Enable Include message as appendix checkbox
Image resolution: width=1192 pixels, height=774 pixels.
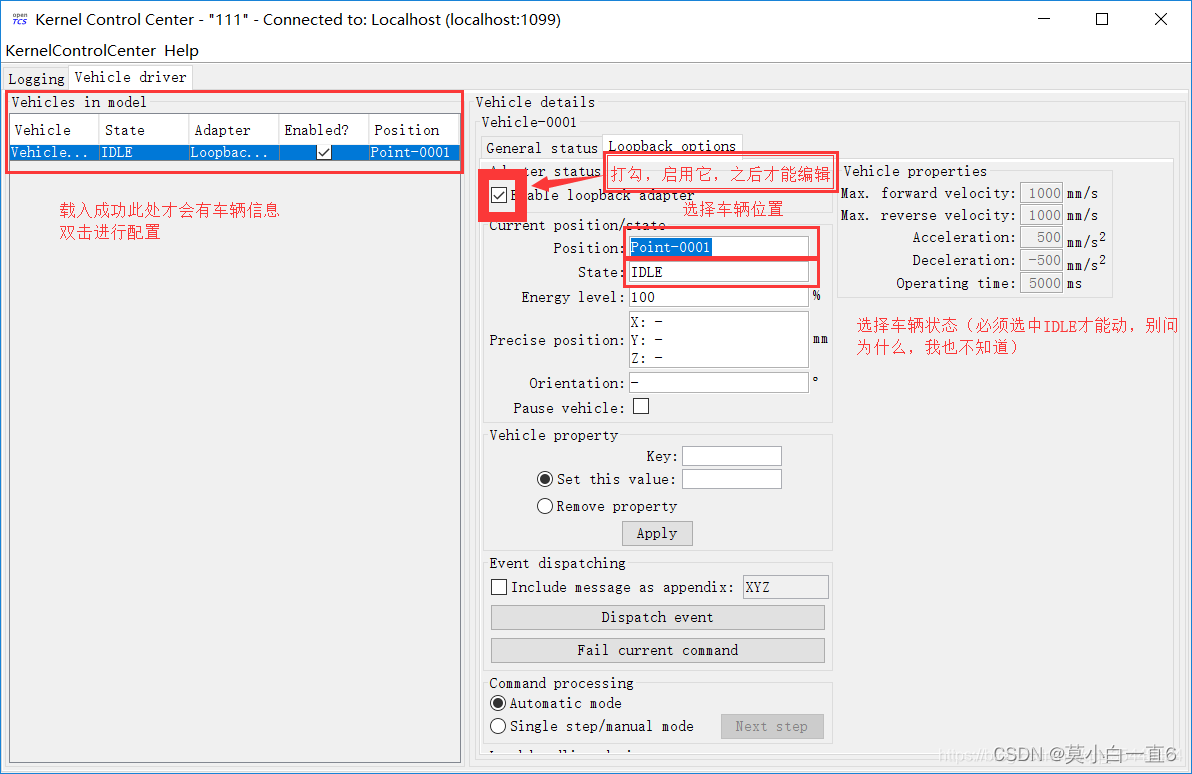pos(499,587)
